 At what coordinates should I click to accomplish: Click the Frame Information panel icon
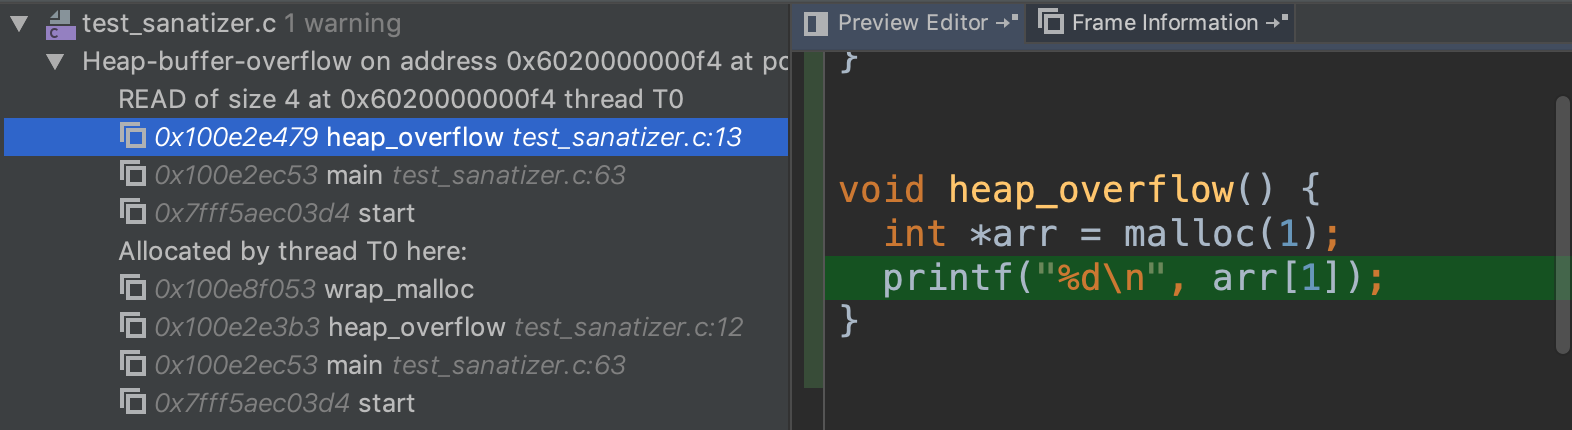(x=1051, y=22)
